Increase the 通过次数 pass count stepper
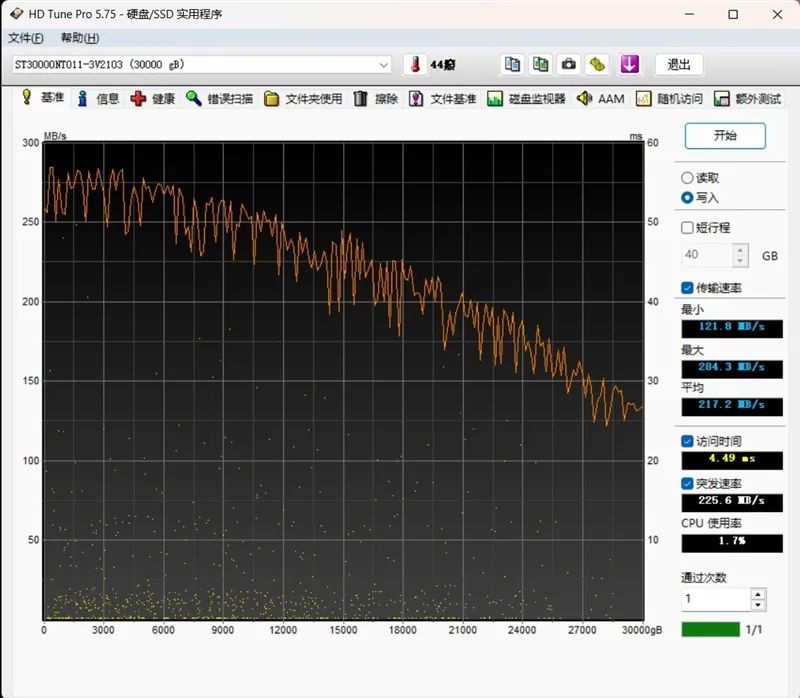 coord(758,594)
